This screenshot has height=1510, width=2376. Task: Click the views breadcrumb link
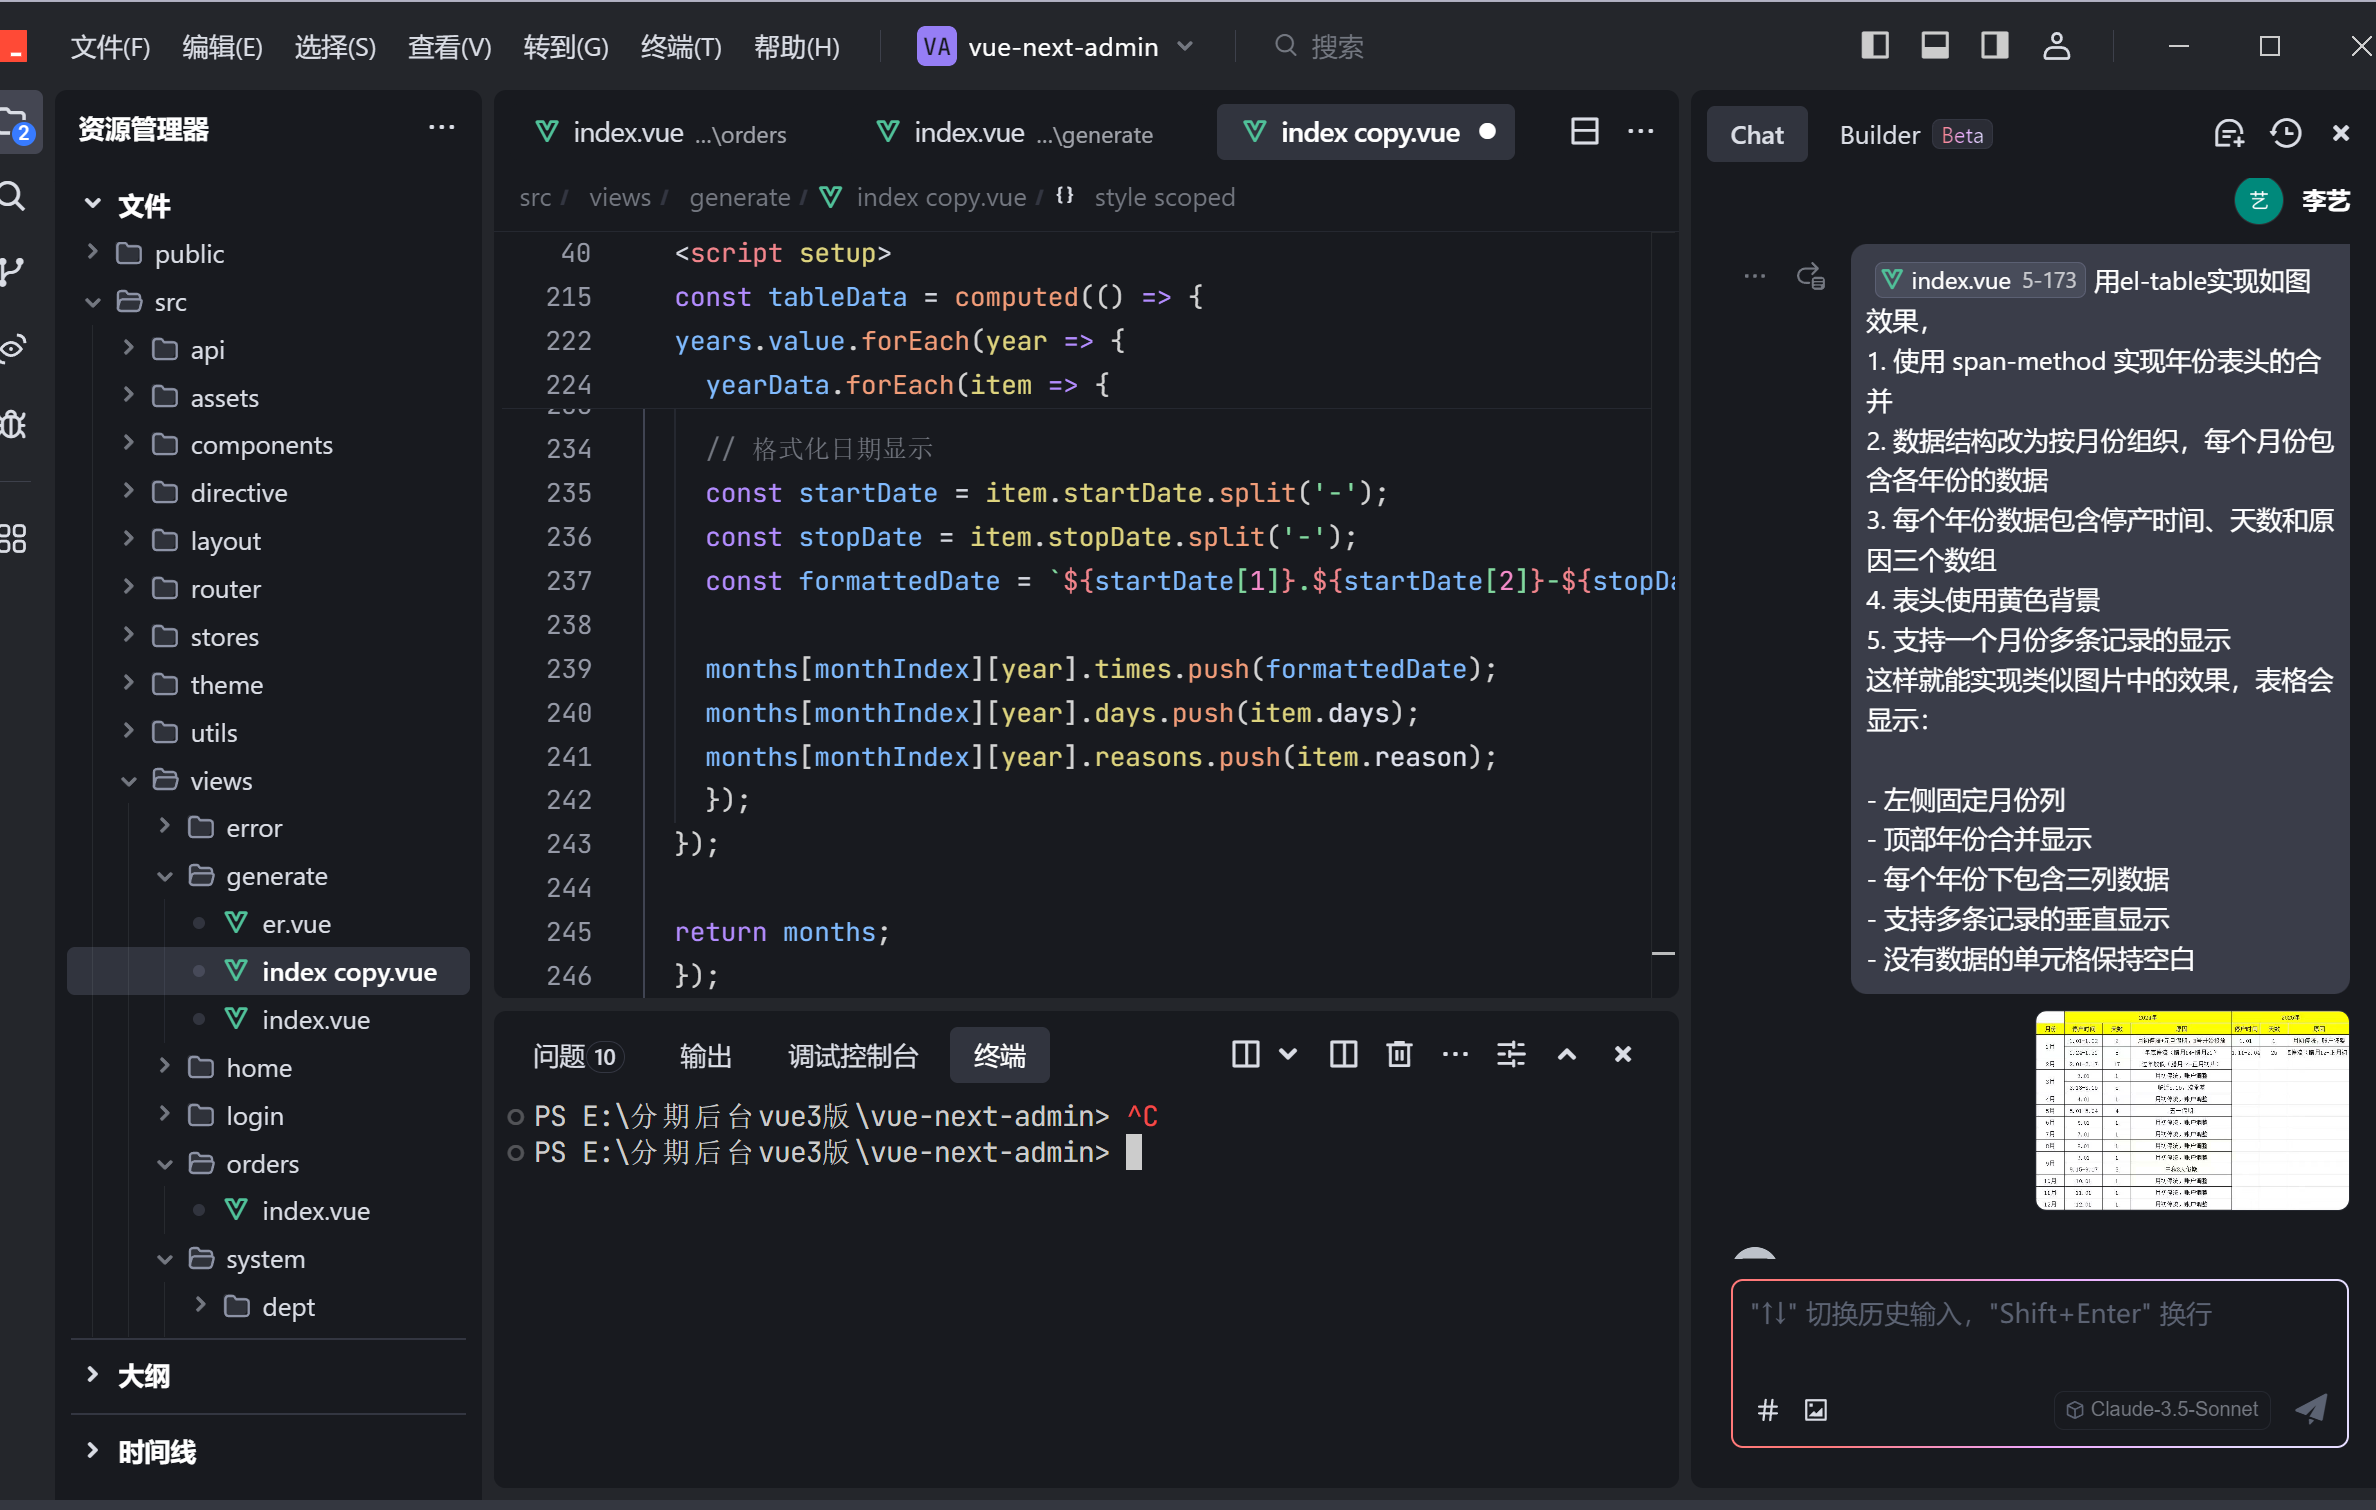click(619, 198)
